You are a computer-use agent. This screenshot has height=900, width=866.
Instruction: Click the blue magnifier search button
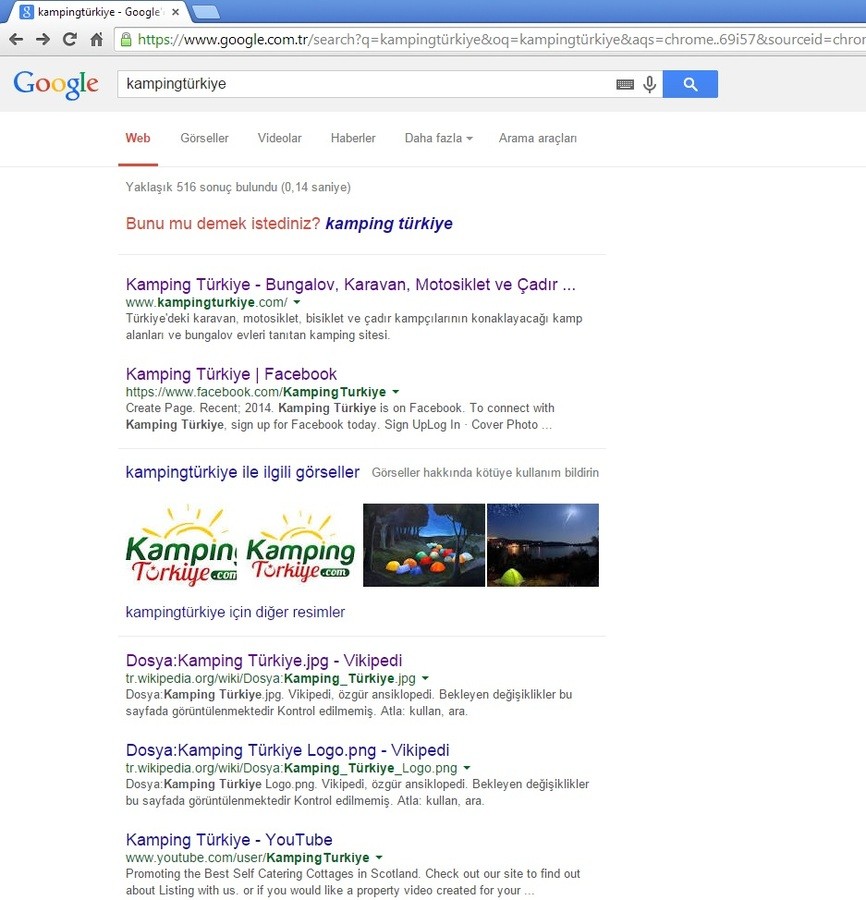(690, 84)
